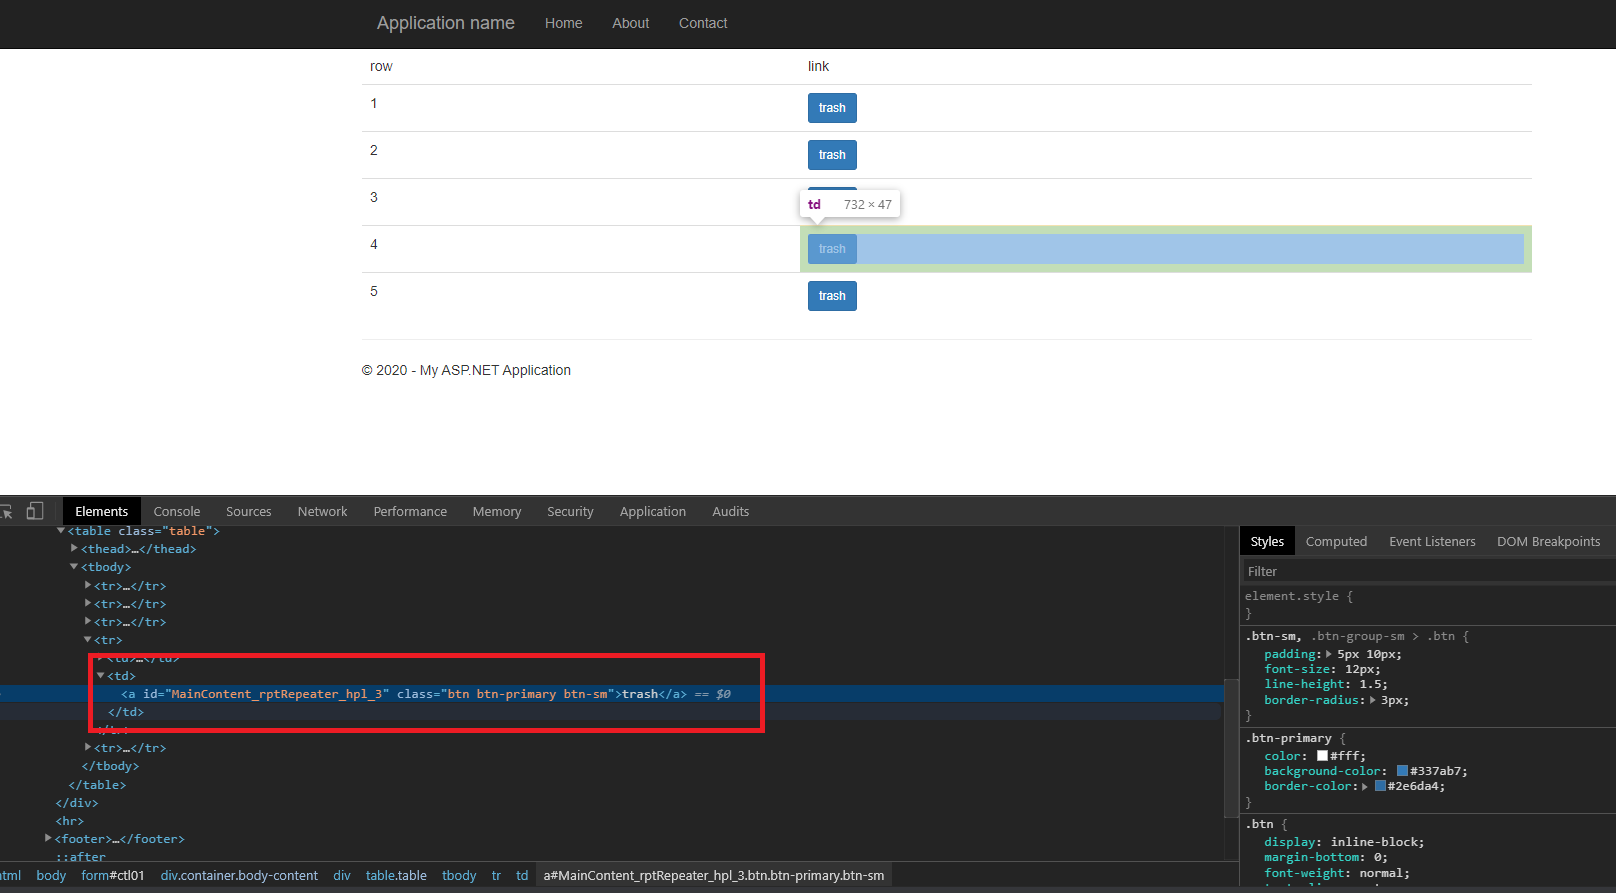Open background-color #337ab7 swatch picker

tap(1402, 771)
